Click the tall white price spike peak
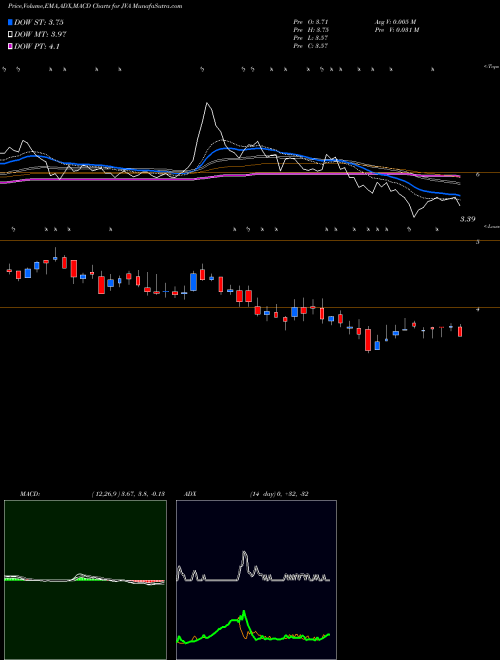Screen dimensions: 500x660 tap(207, 103)
